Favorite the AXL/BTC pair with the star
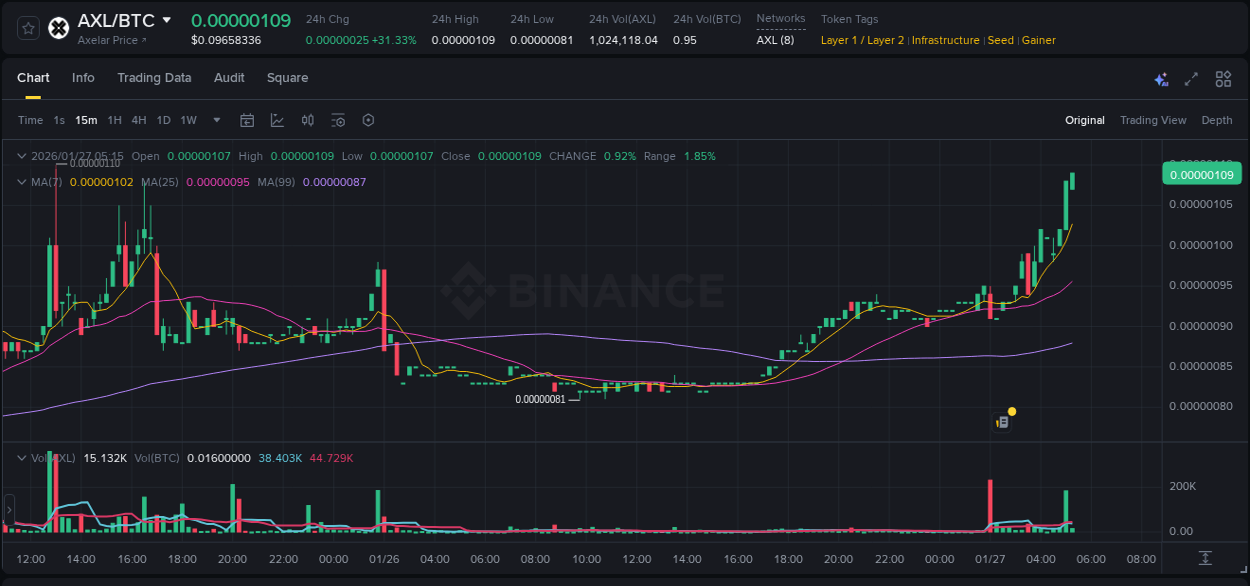1250x586 pixels. [28, 27]
